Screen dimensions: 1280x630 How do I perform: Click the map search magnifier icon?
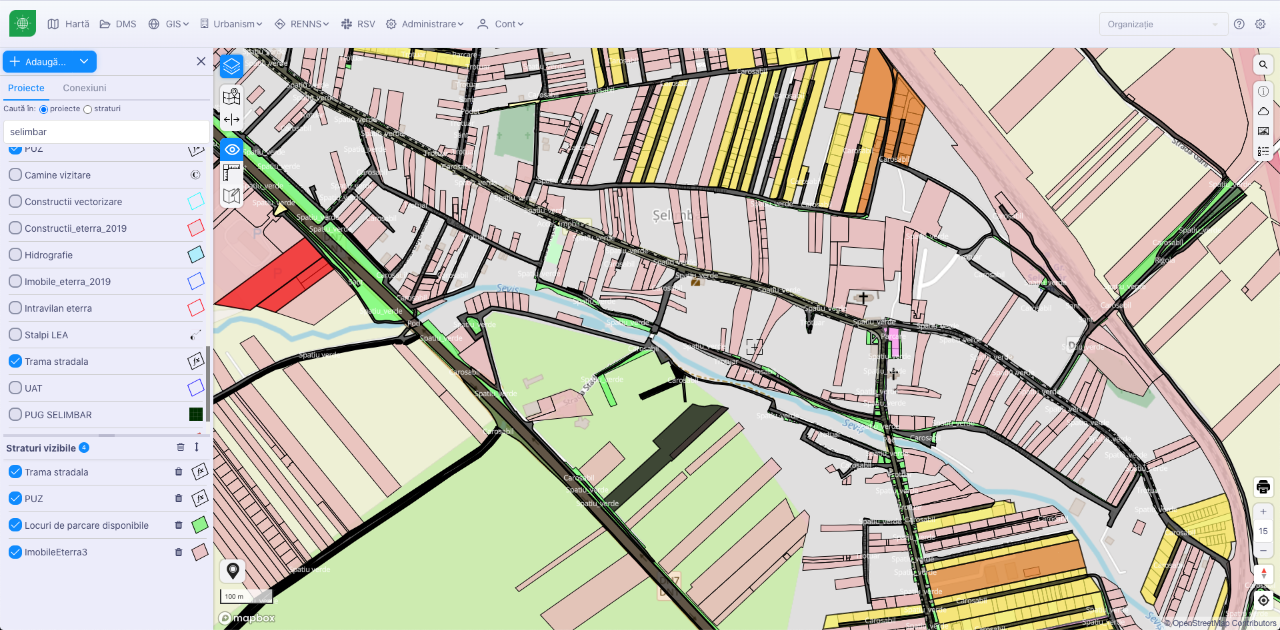tap(1263, 65)
